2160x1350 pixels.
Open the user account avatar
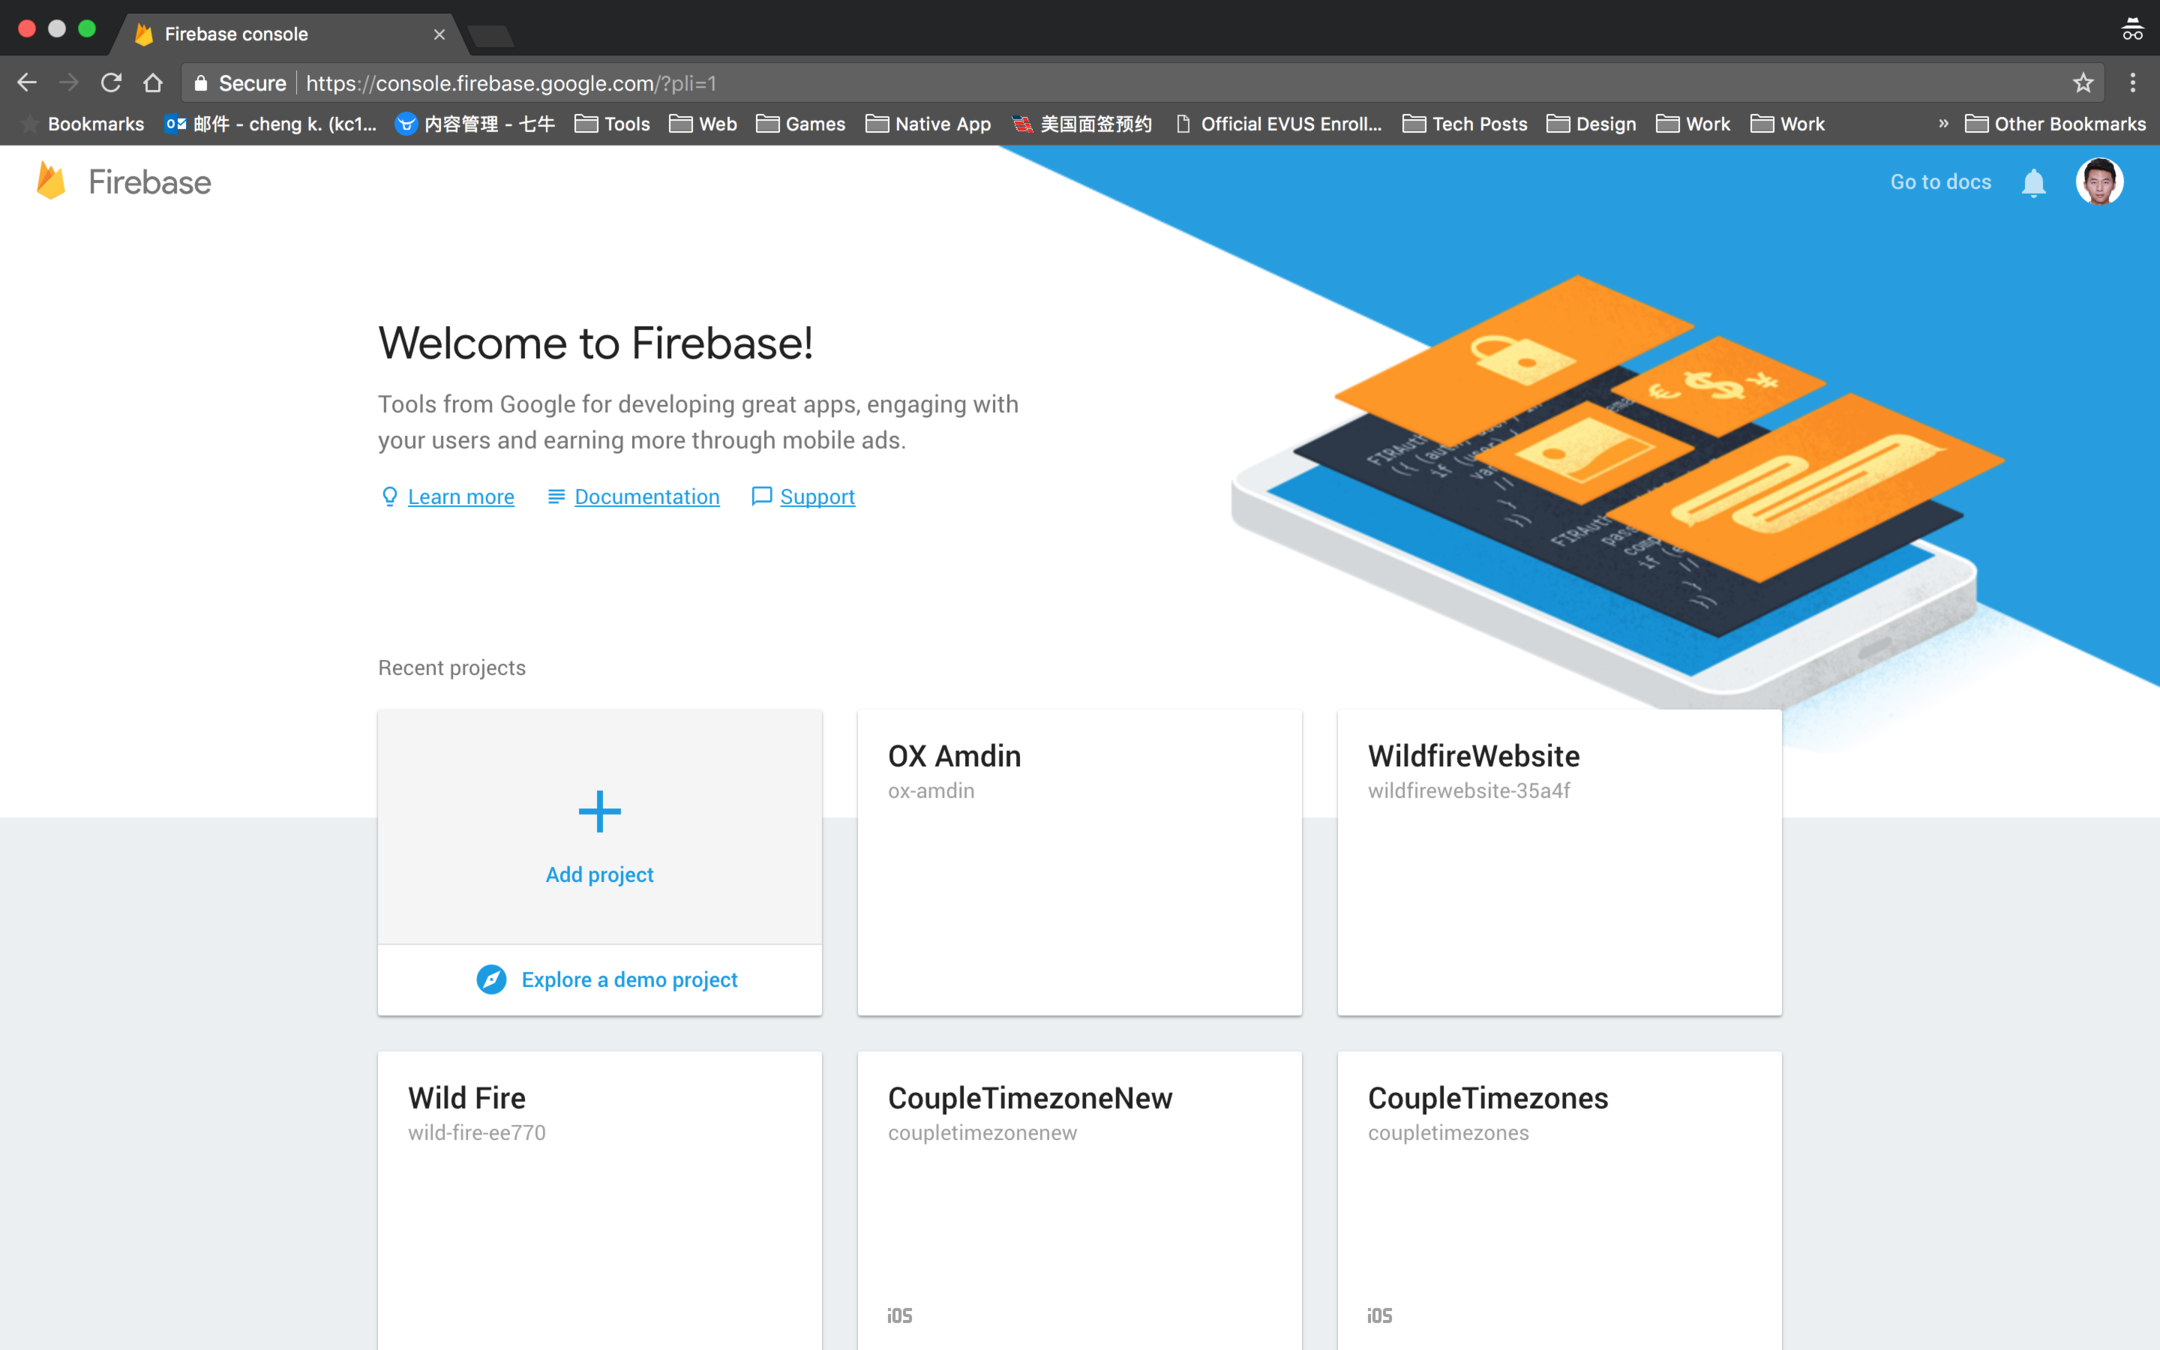click(x=2098, y=182)
